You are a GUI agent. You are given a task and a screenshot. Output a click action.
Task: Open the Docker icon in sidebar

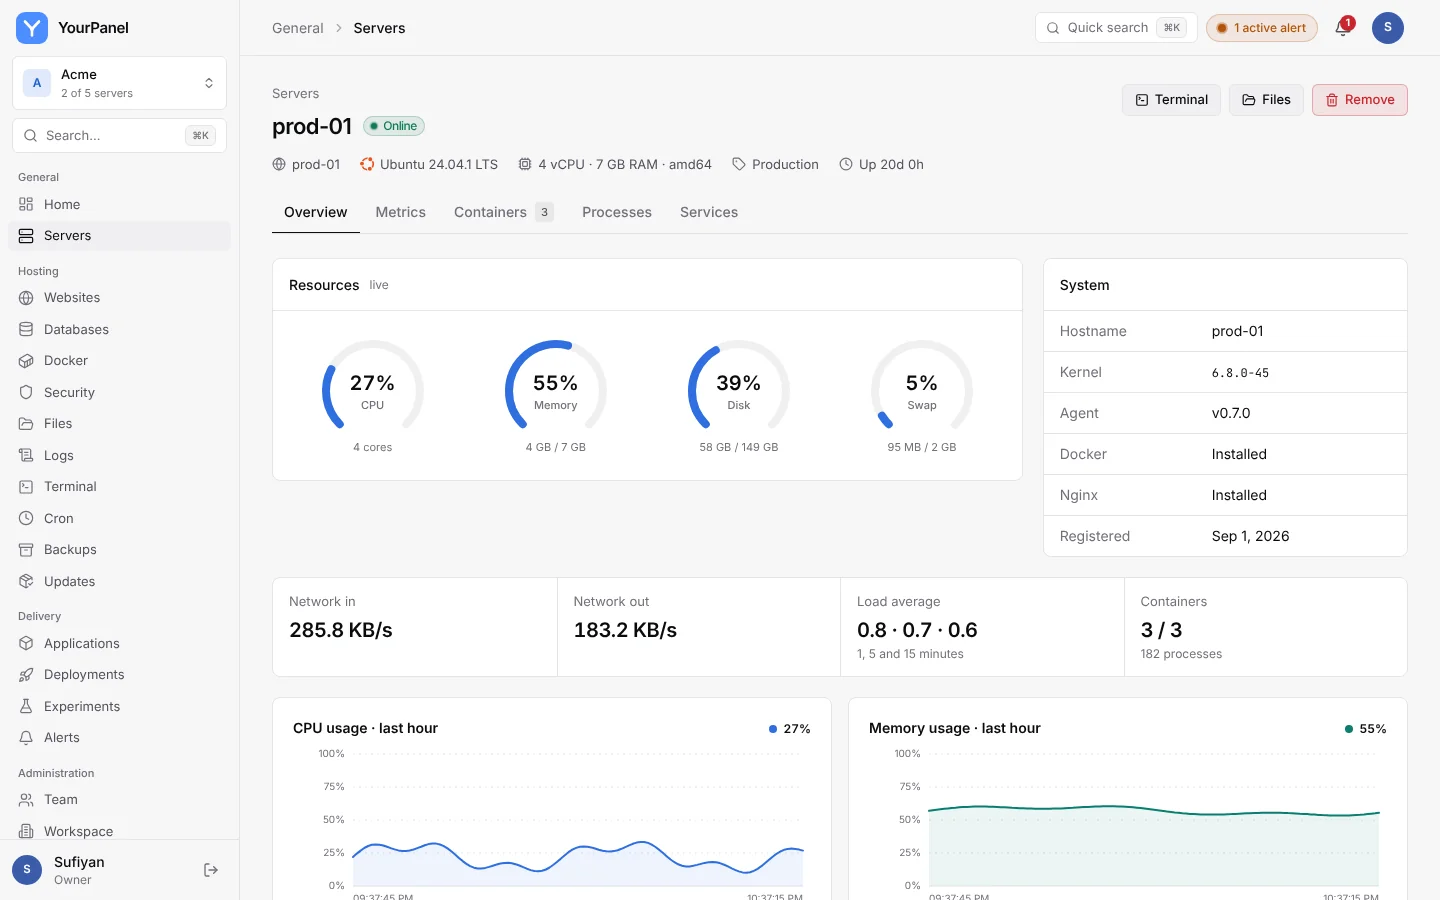point(26,361)
